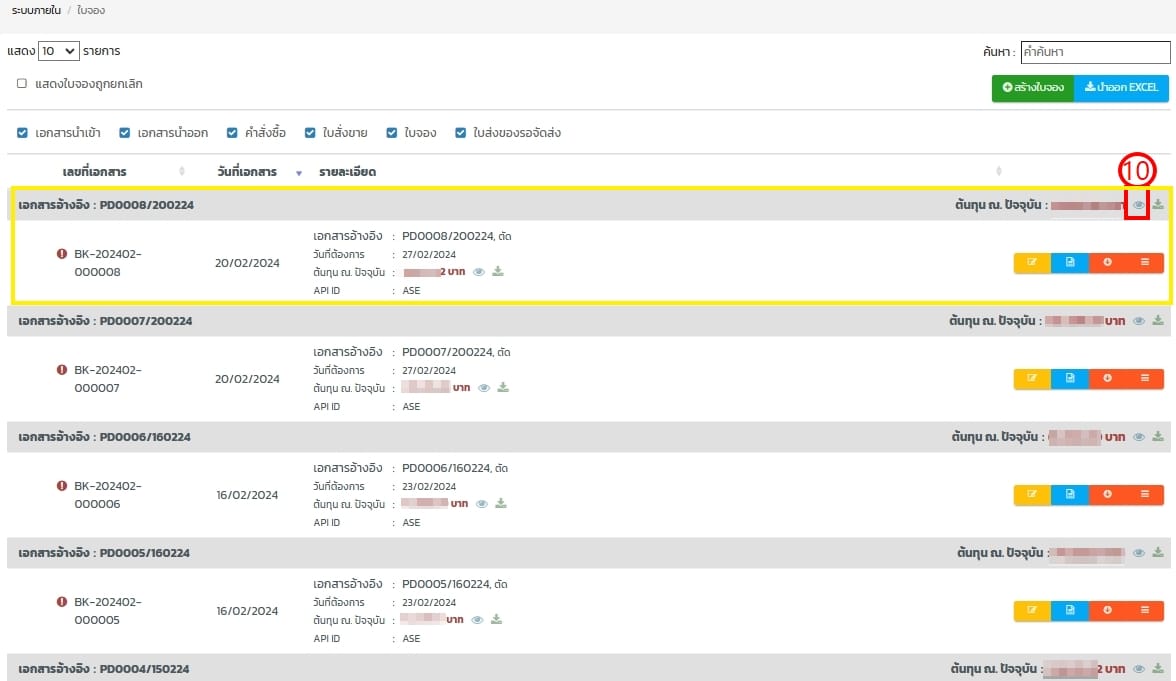Click yellow edit button for BK-202402-000005
This screenshot has height=681, width=1176.
1032,611
